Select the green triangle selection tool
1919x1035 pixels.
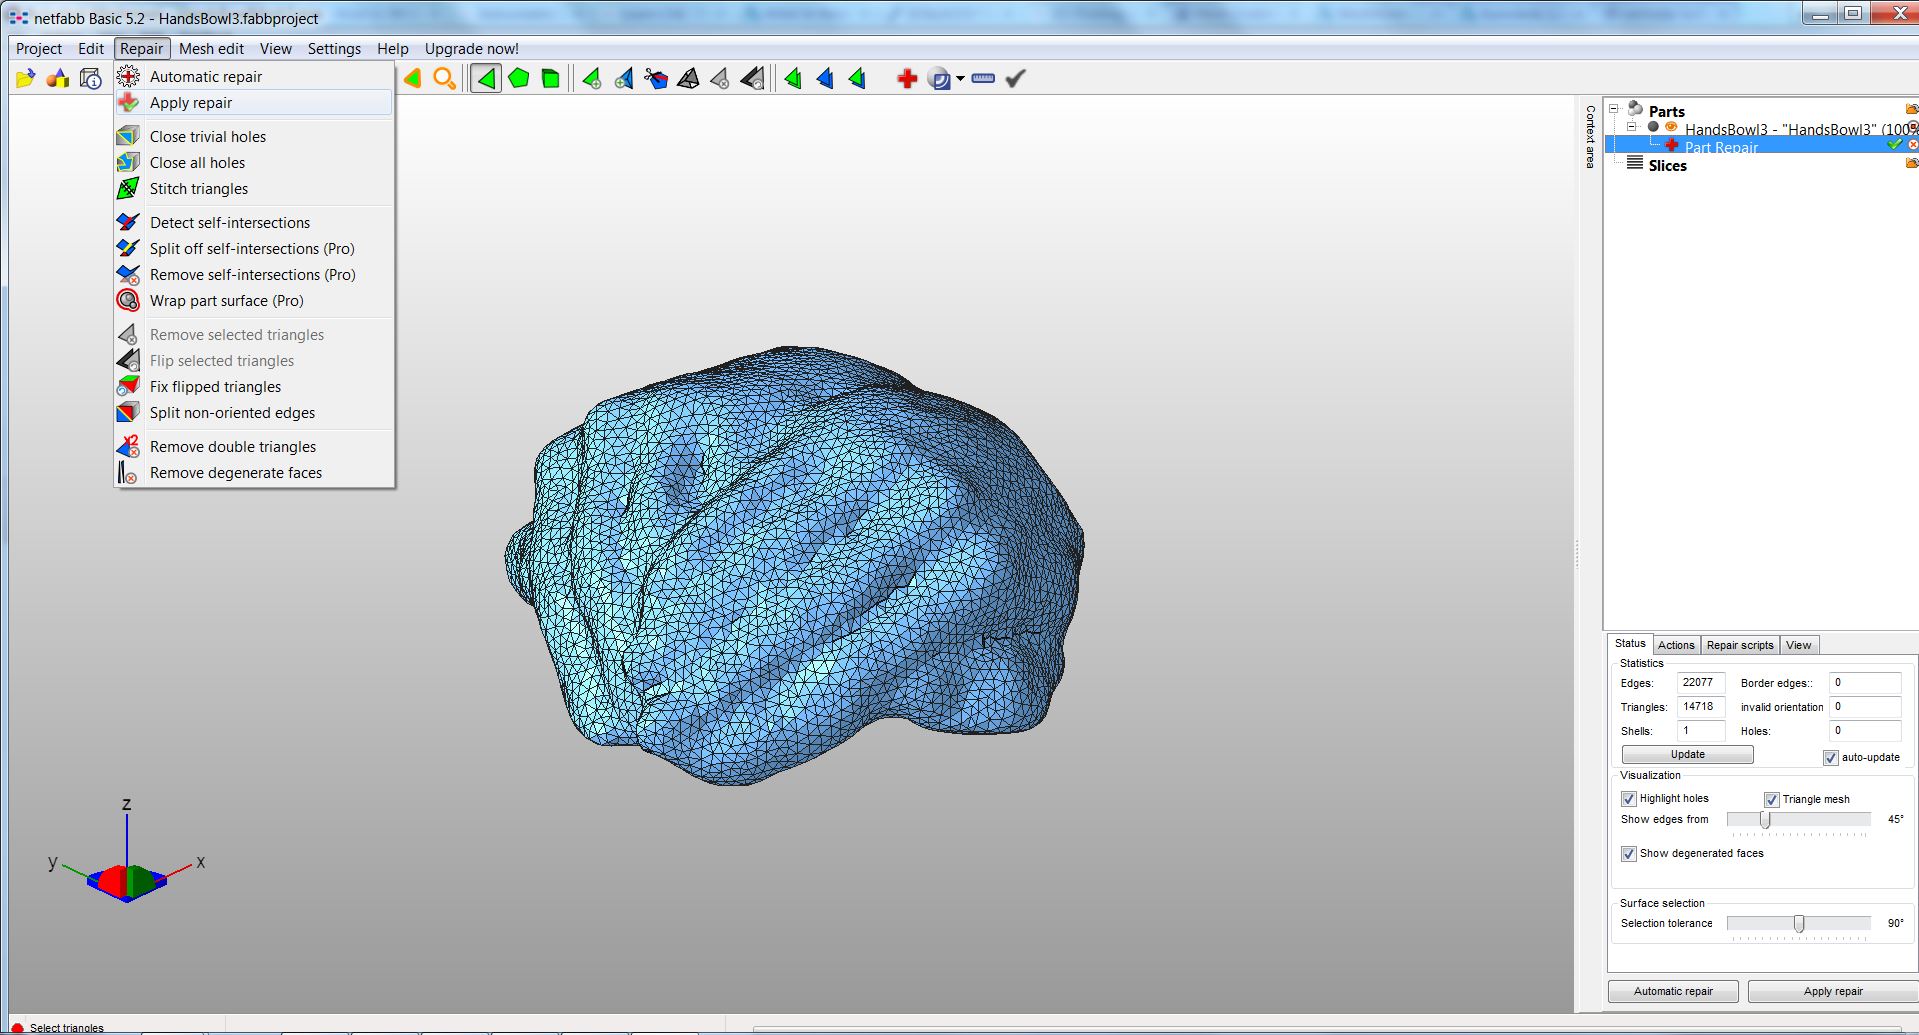click(x=486, y=78)
